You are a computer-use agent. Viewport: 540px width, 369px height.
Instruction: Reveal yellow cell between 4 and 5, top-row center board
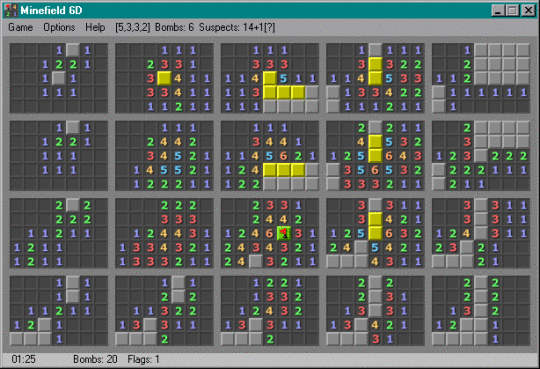[x=270, y=78]
